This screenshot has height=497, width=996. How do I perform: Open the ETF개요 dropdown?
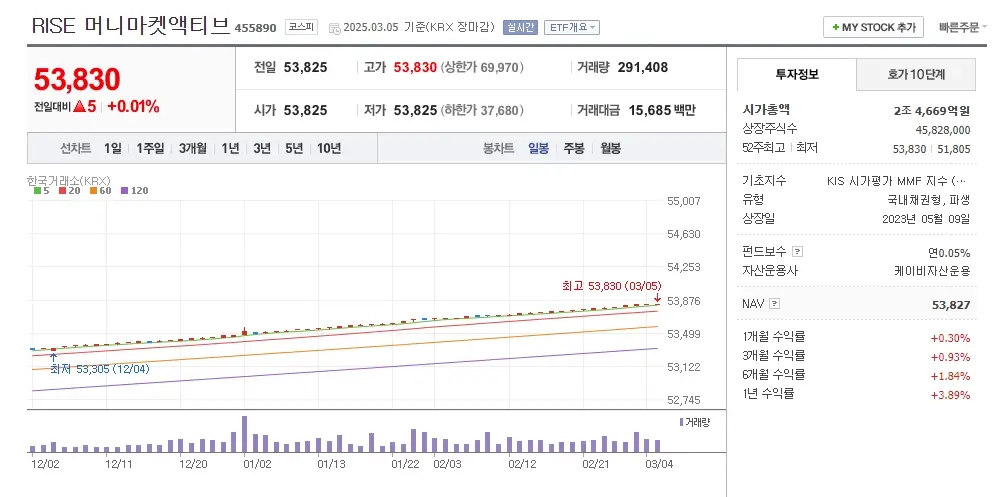pyautogui.click(x=572, y=28)
